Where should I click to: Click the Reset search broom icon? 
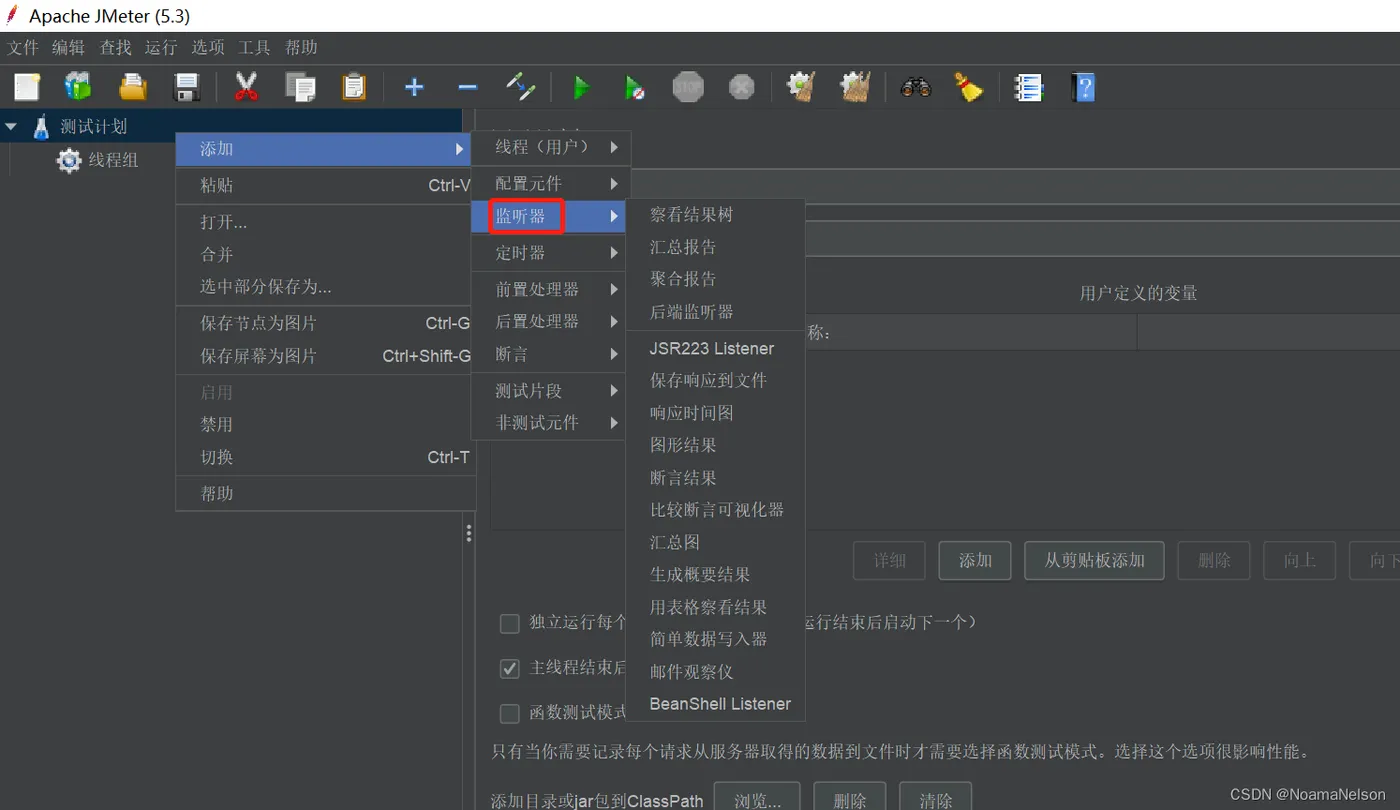968,87
